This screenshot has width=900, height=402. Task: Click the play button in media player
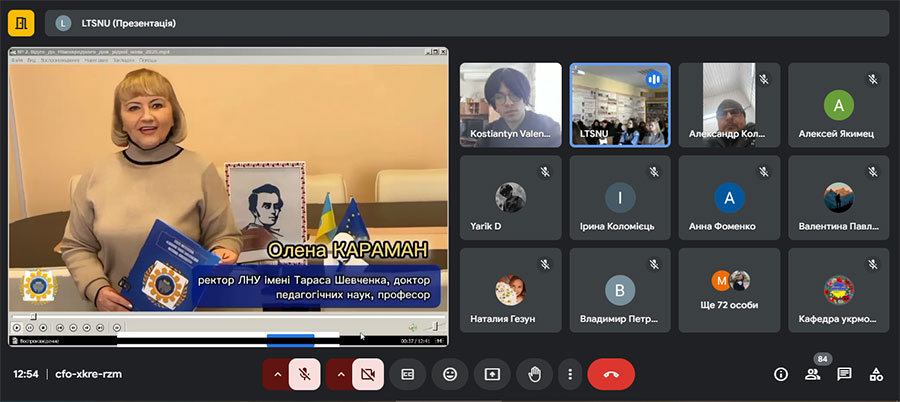17,328
